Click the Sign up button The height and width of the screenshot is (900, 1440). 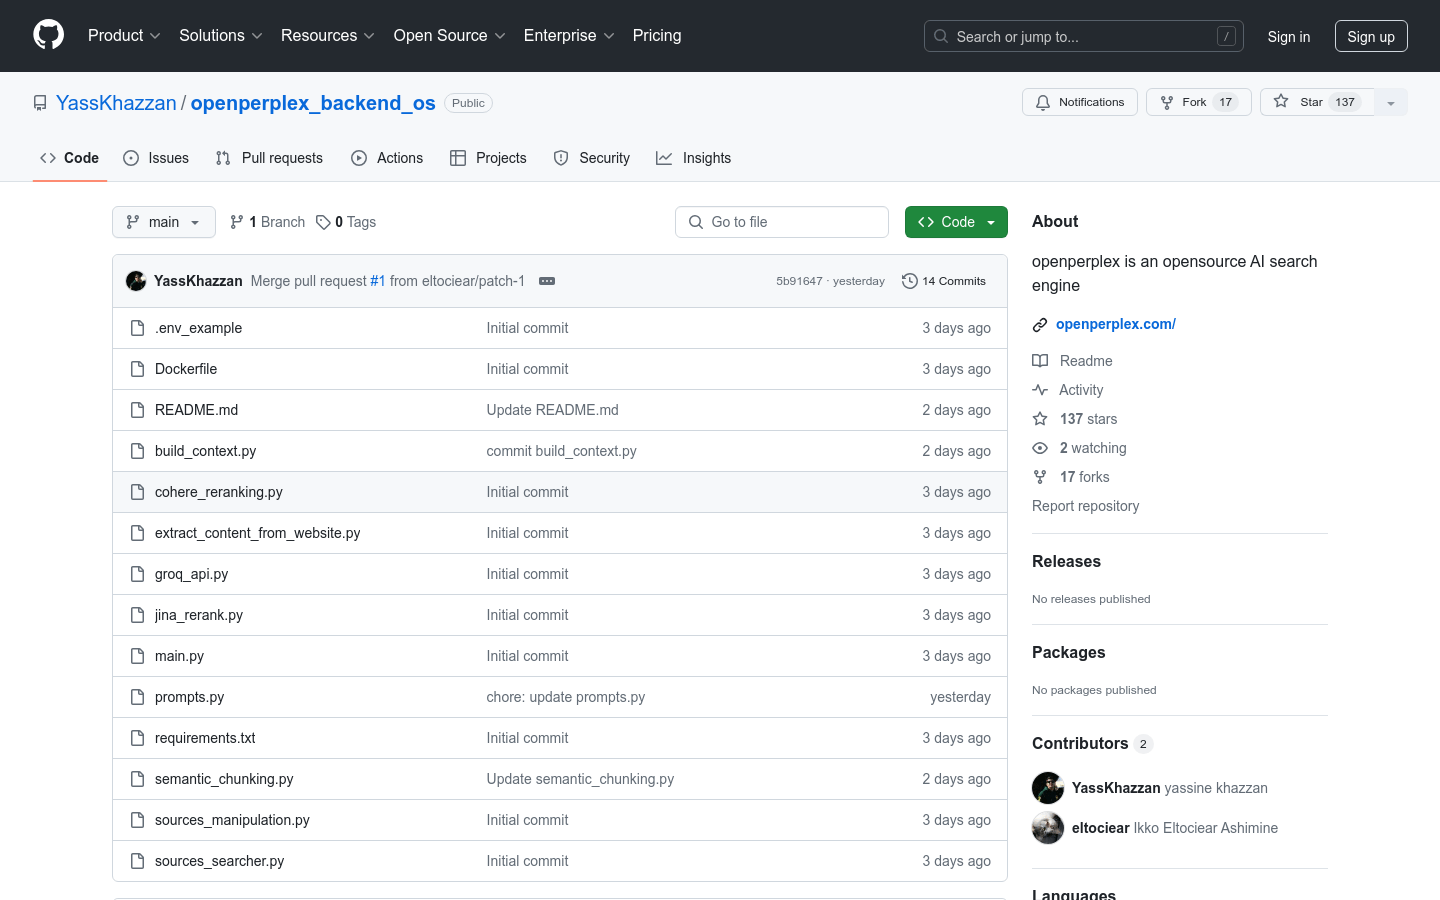point(1371,36)
